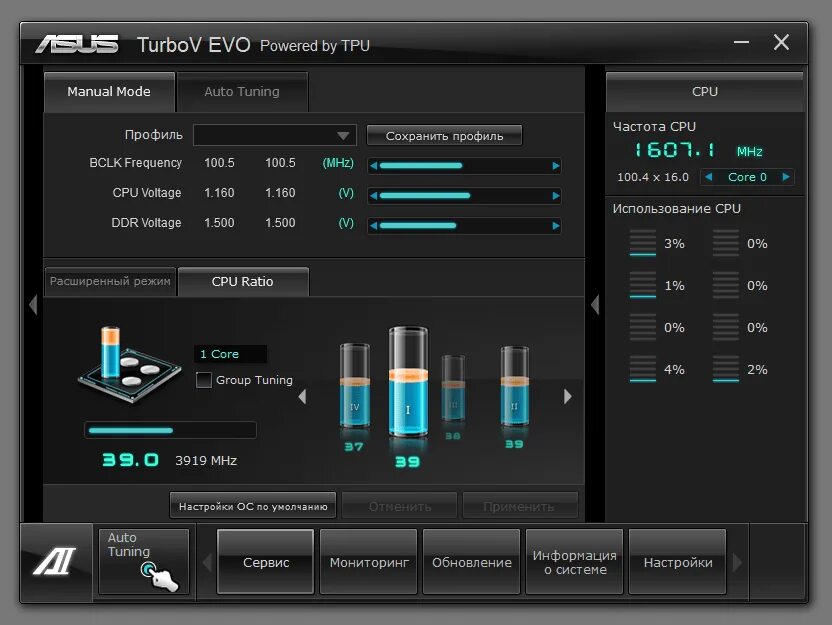Click the 4% CPU usage bar
Image resolution: width=832 pixels, height=625 pixels.
click(643, 369)
